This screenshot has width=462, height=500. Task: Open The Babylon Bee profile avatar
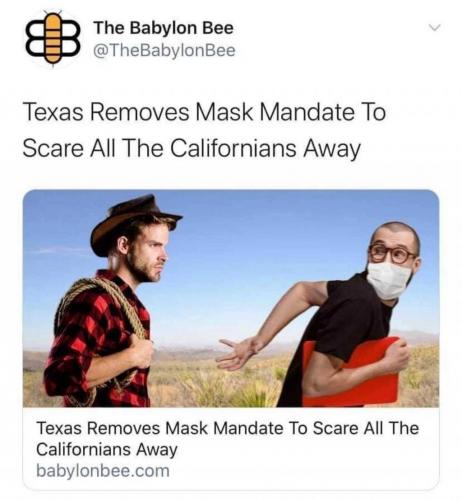point(53,38)
